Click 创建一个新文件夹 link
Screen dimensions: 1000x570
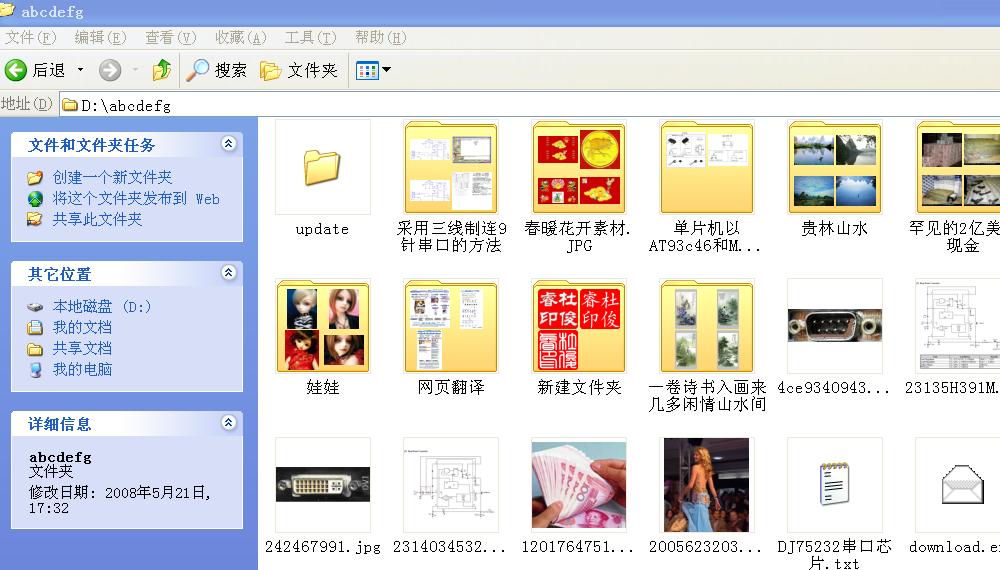112,177
